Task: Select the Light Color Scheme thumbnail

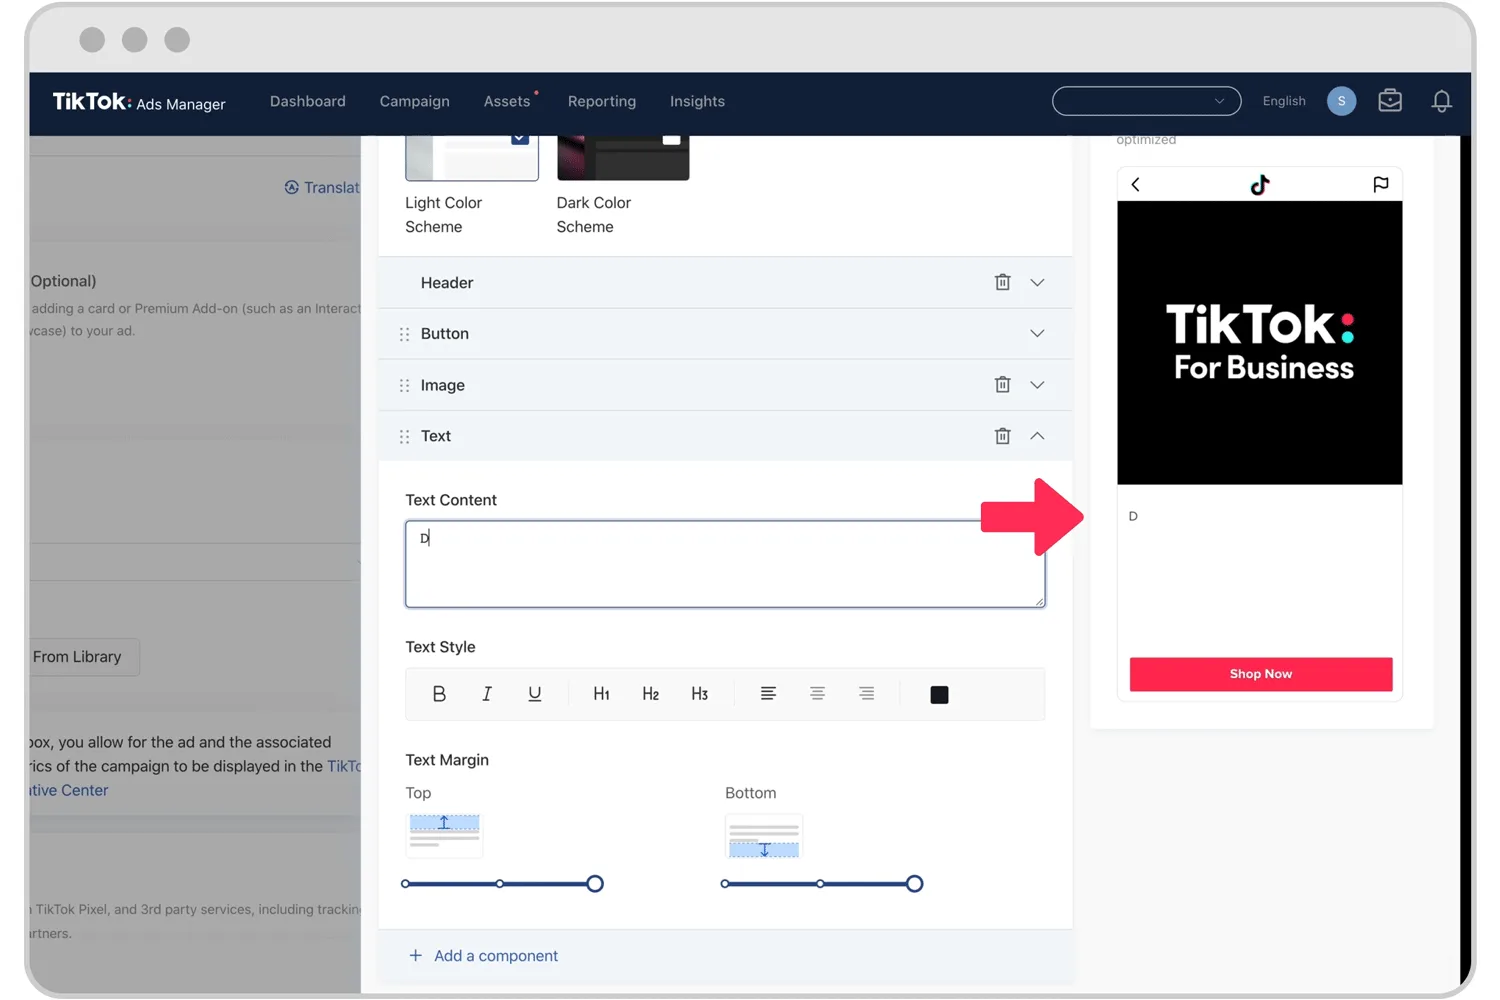Action: click(472, 158)
